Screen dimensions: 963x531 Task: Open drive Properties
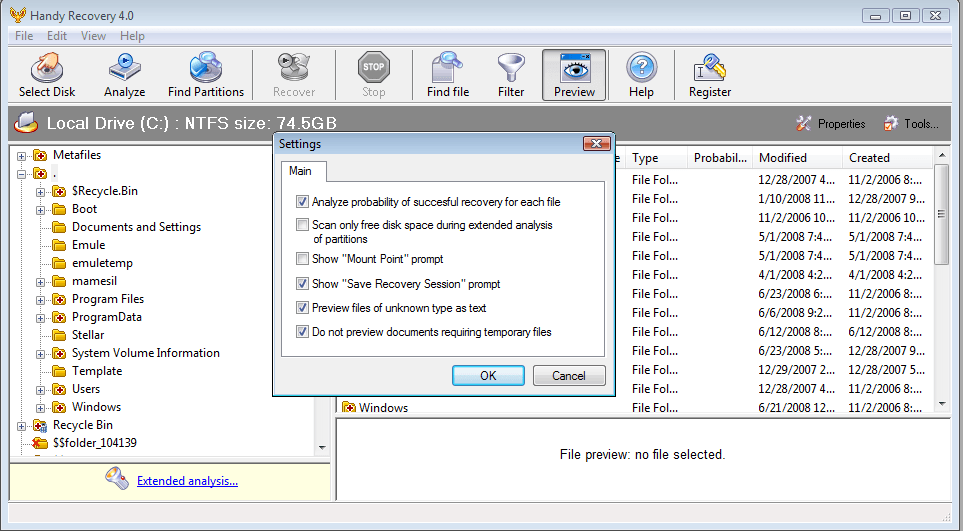point(831,124)
